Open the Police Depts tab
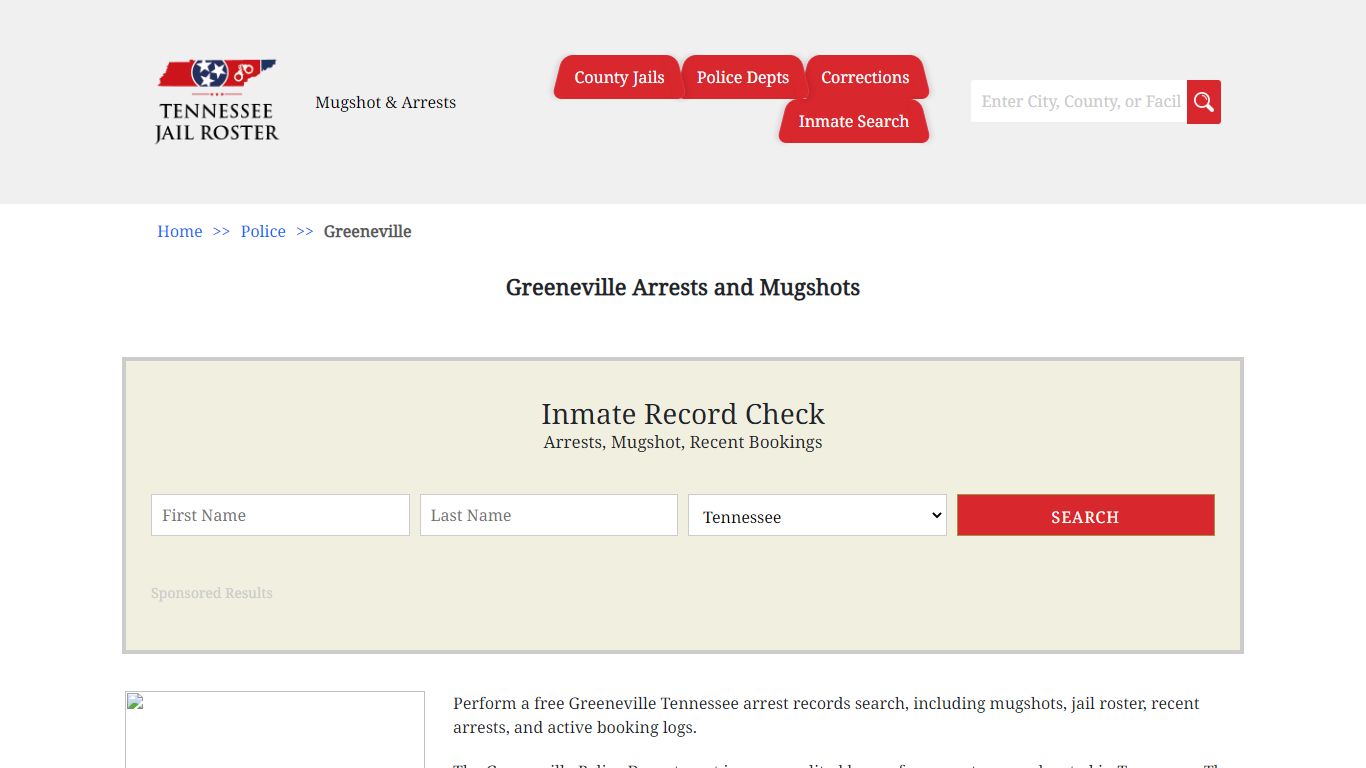The image size is (1366, 768). pos(743,77)
